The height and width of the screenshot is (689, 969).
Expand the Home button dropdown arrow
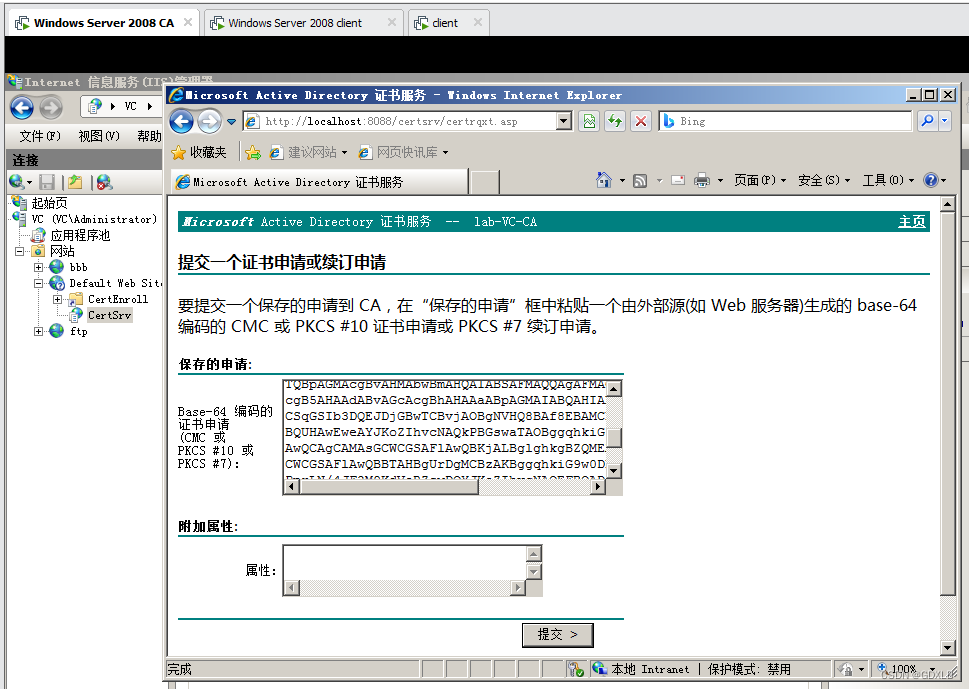[x=622, y=180]
